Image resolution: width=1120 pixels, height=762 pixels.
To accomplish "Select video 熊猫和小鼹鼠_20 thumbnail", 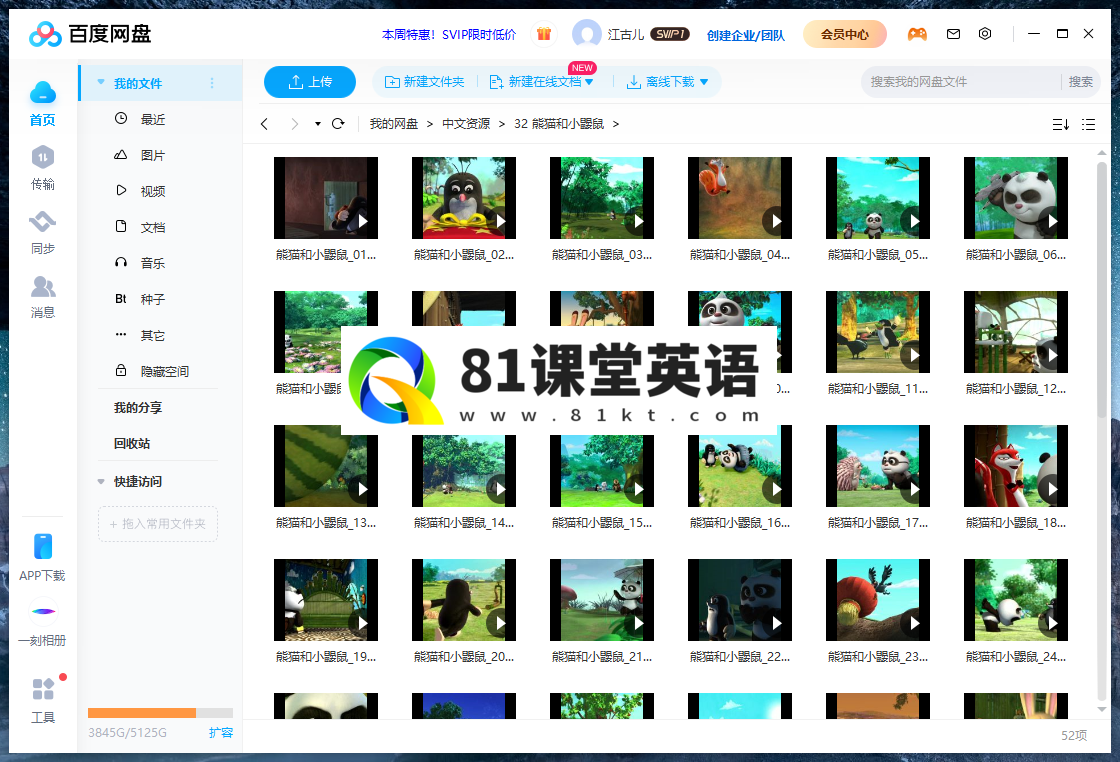I will point(464,600).
